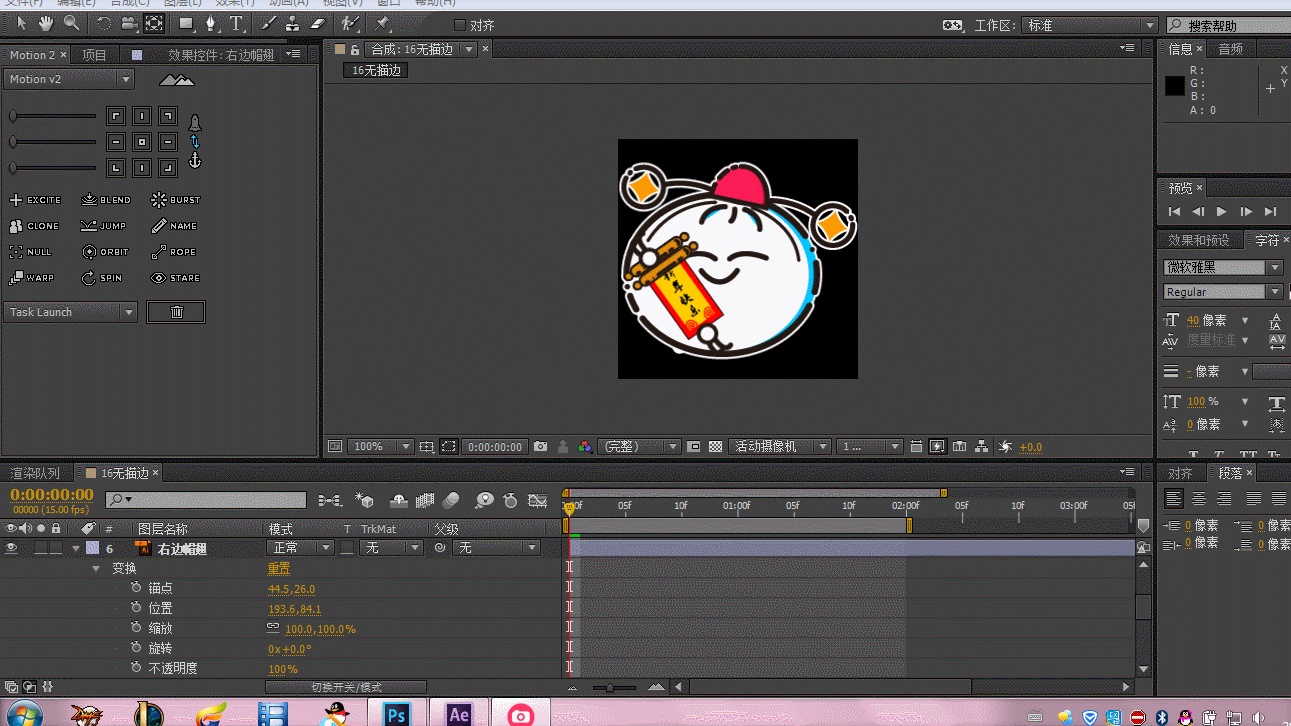Toggle the 缩放 stopwatch keyframe
The height and width of the screenshot is (726, 1291).
(136, 628)
